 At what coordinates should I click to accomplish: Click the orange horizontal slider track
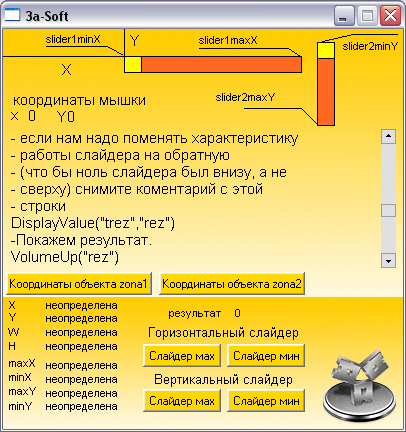click(221, 64)
